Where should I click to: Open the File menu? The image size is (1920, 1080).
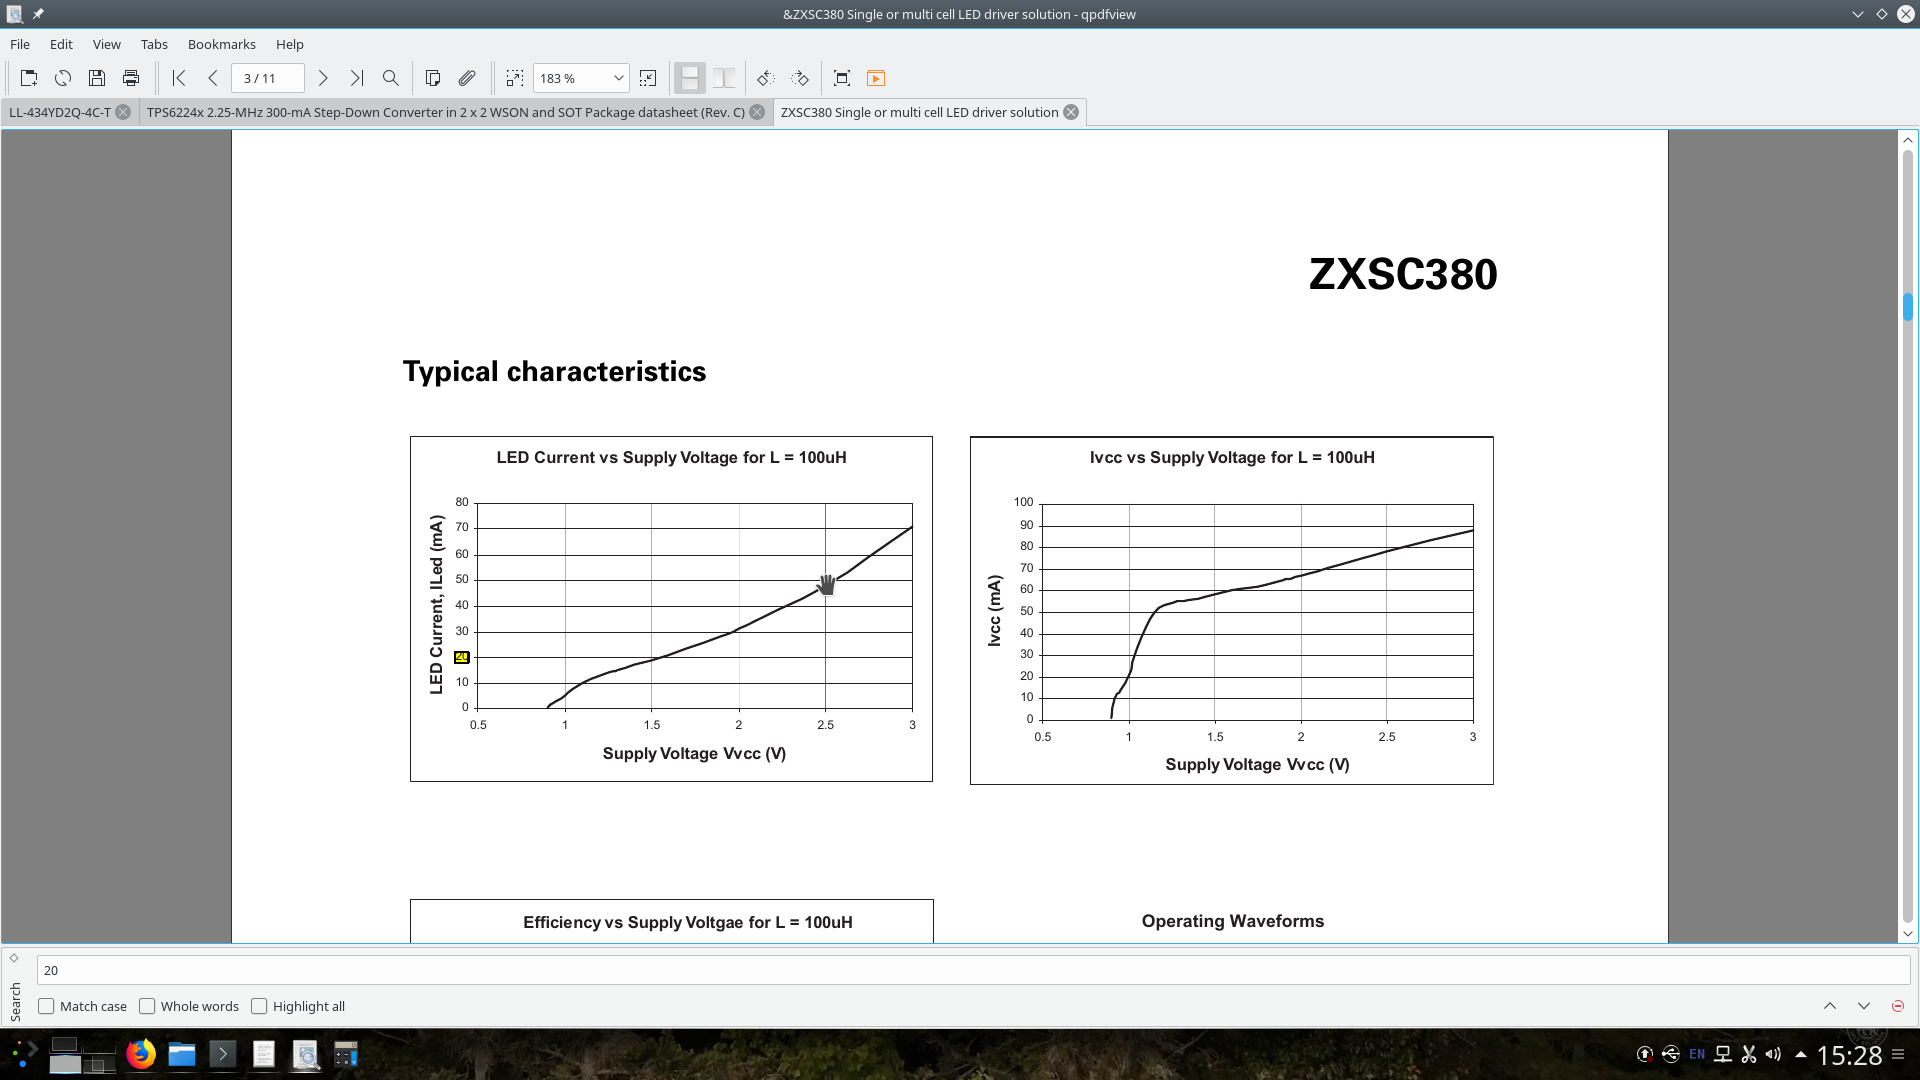point(20,44)
